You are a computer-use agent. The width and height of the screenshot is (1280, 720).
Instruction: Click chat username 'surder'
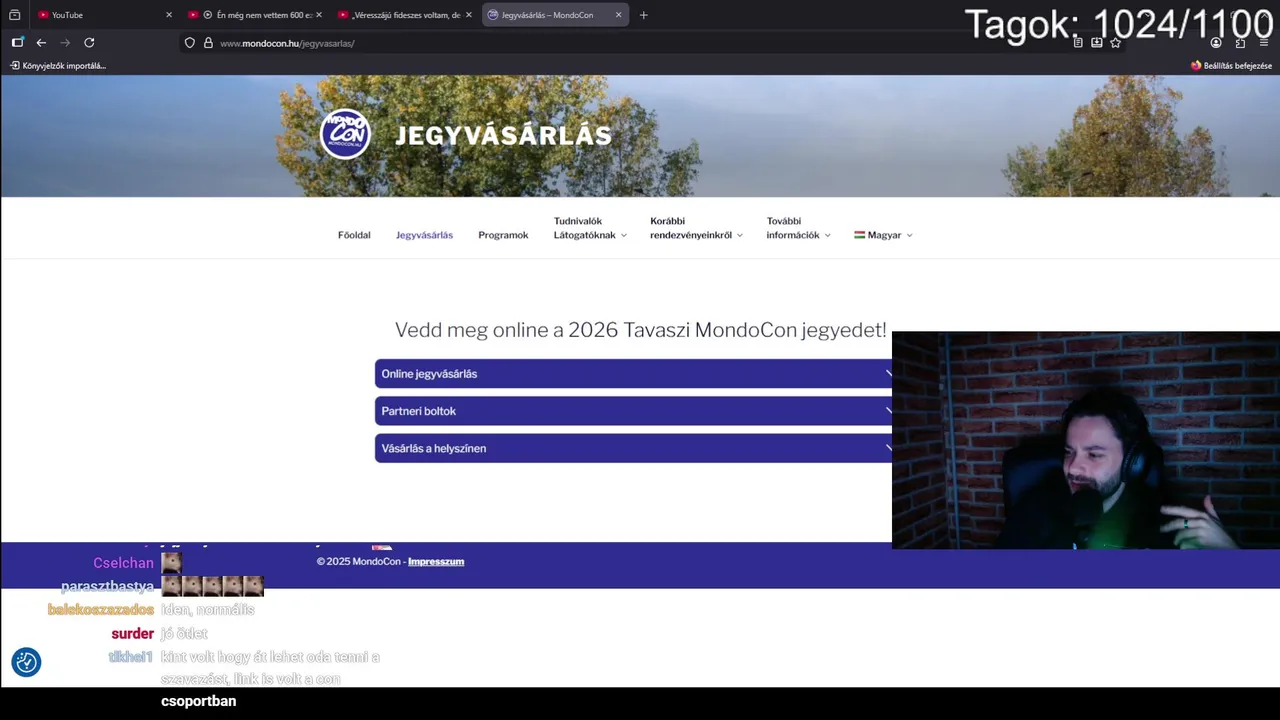[x=132, y=634]
